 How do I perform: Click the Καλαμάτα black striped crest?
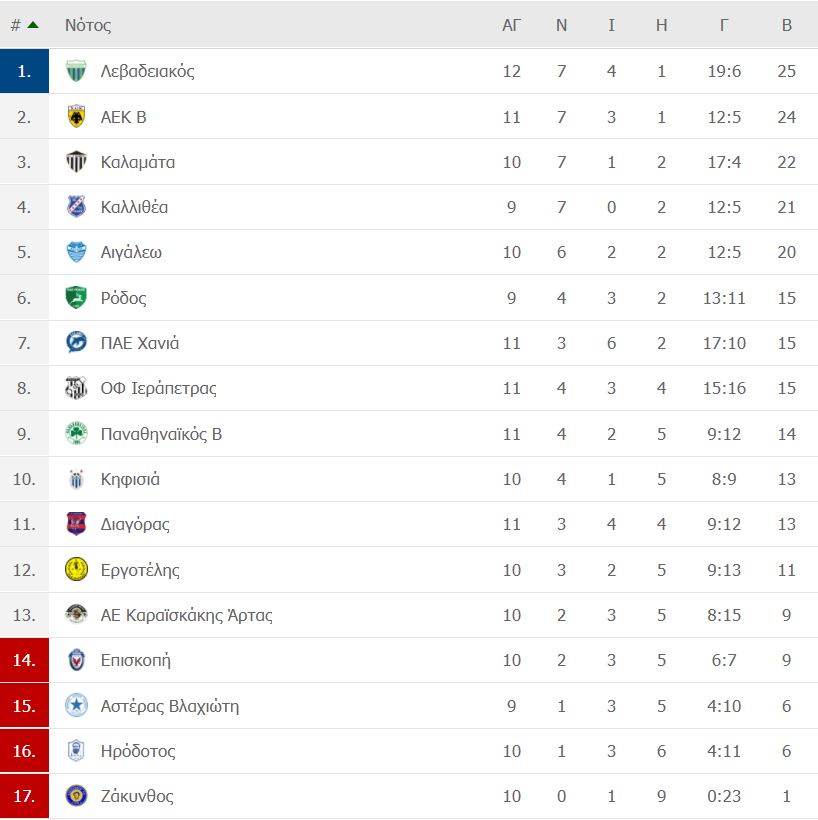[76, 162]
